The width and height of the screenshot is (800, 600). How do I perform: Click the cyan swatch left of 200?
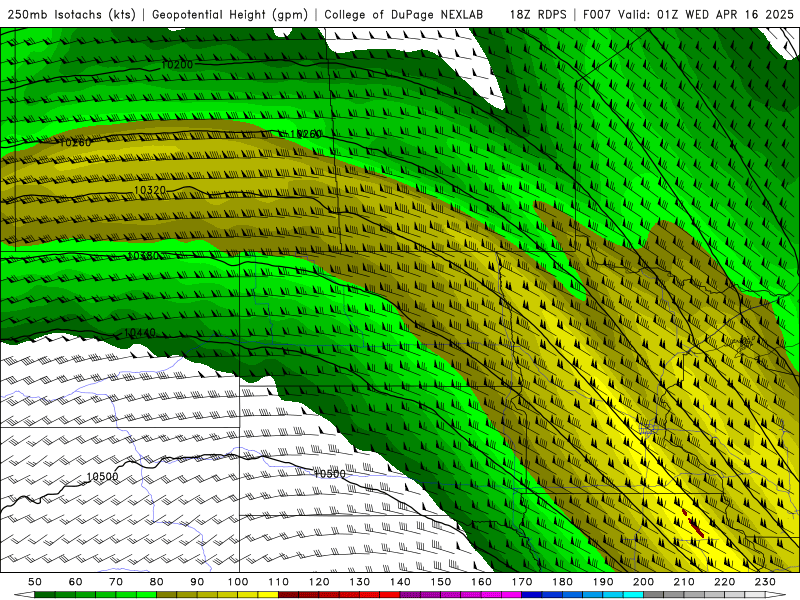(x=633, y=595)
